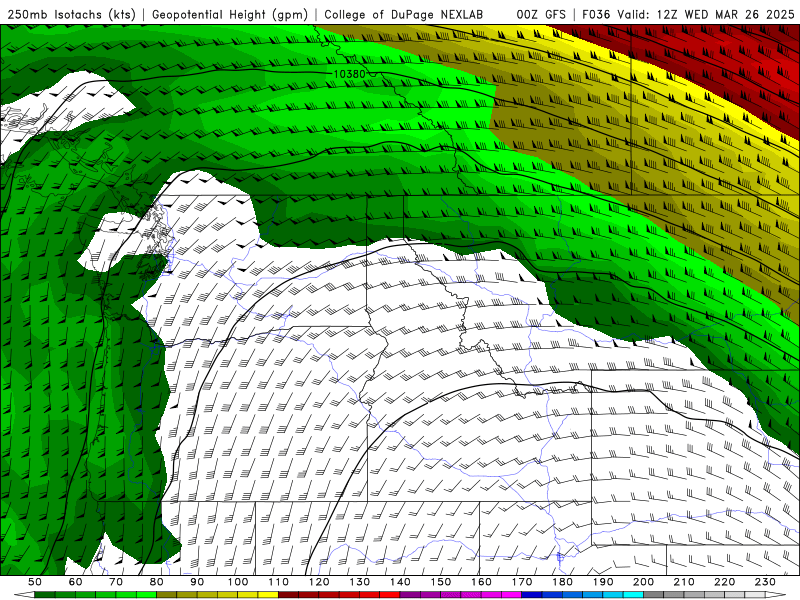800x600 pixels.
Task: Click the 10380 height contour label
Action: point(349,74)
